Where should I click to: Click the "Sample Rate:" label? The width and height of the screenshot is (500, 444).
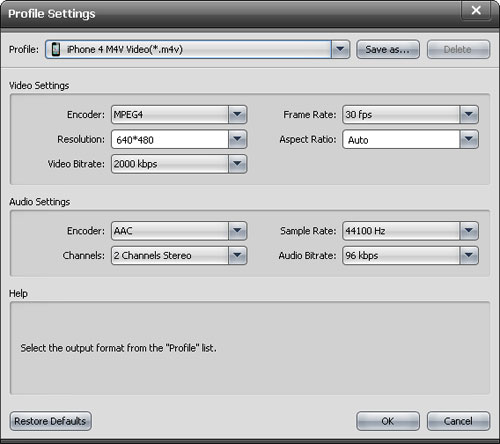[x=308, y=231]
